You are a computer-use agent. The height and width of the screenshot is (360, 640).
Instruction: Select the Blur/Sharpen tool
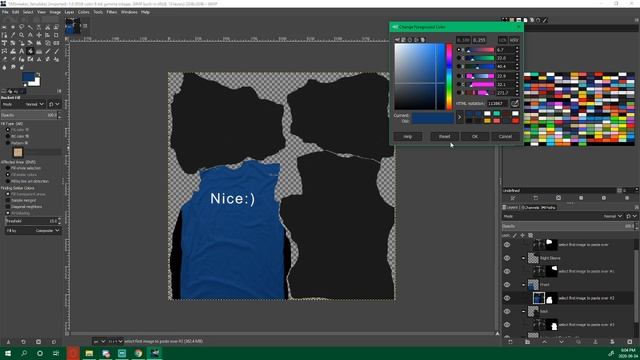pos(4,67)
